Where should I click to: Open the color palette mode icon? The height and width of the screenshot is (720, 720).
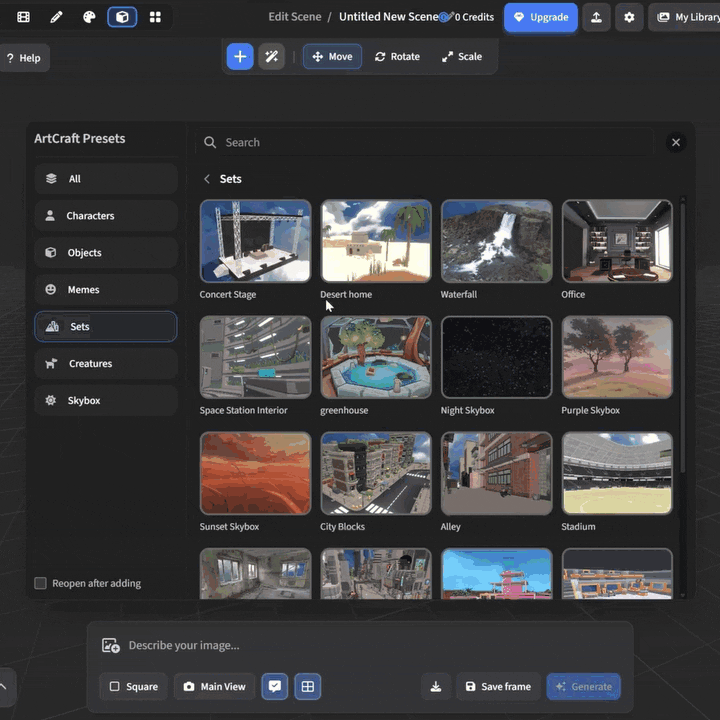89,17
